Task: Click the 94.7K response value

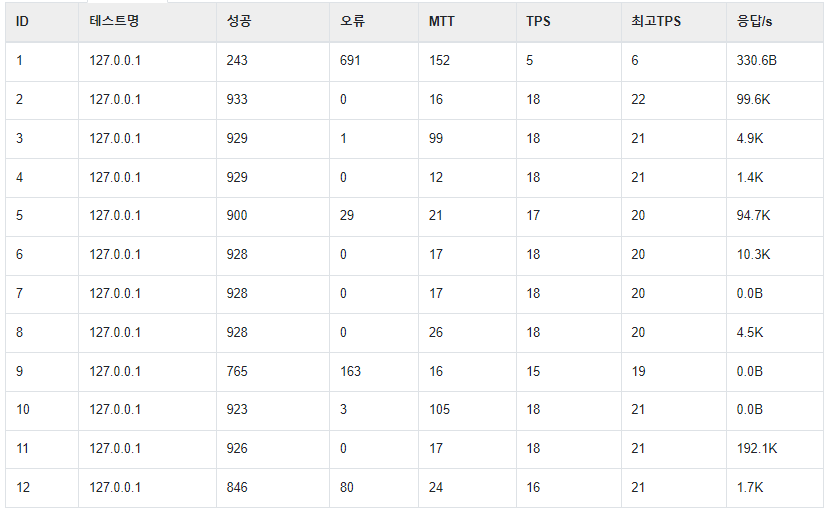Action: (753, 216)
